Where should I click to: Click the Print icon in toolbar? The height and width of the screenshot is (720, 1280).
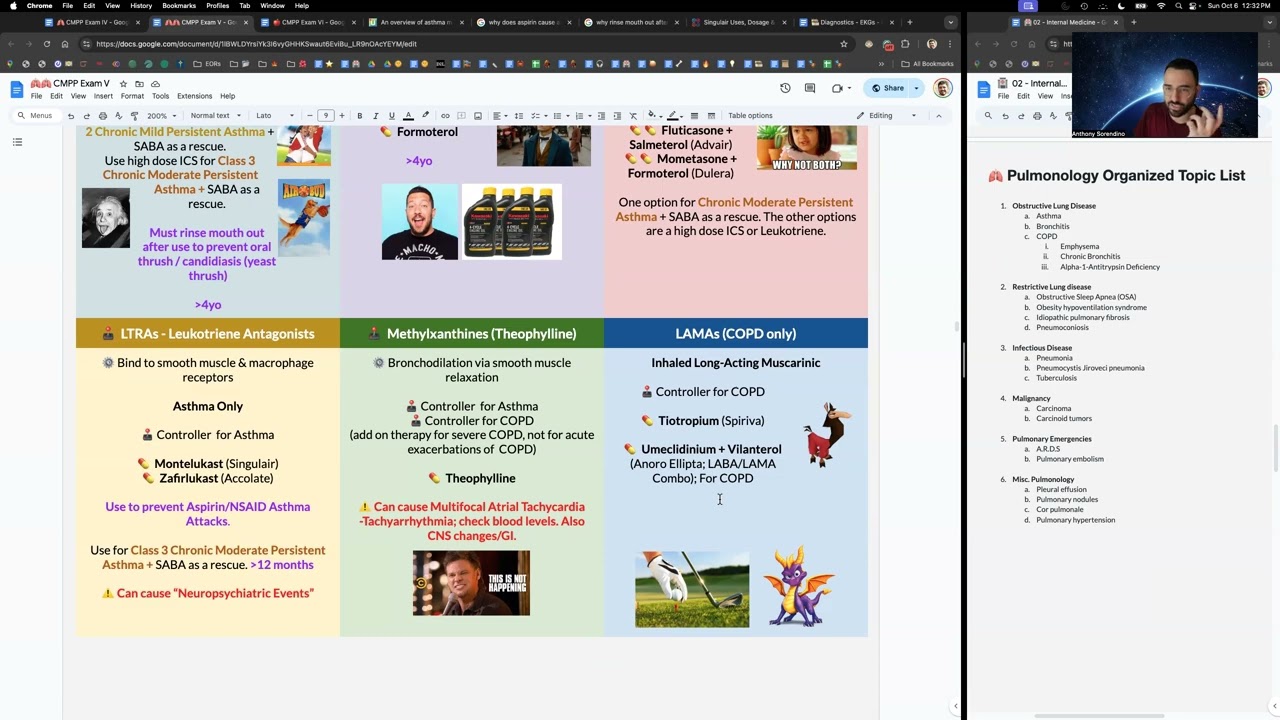[102, 116]
